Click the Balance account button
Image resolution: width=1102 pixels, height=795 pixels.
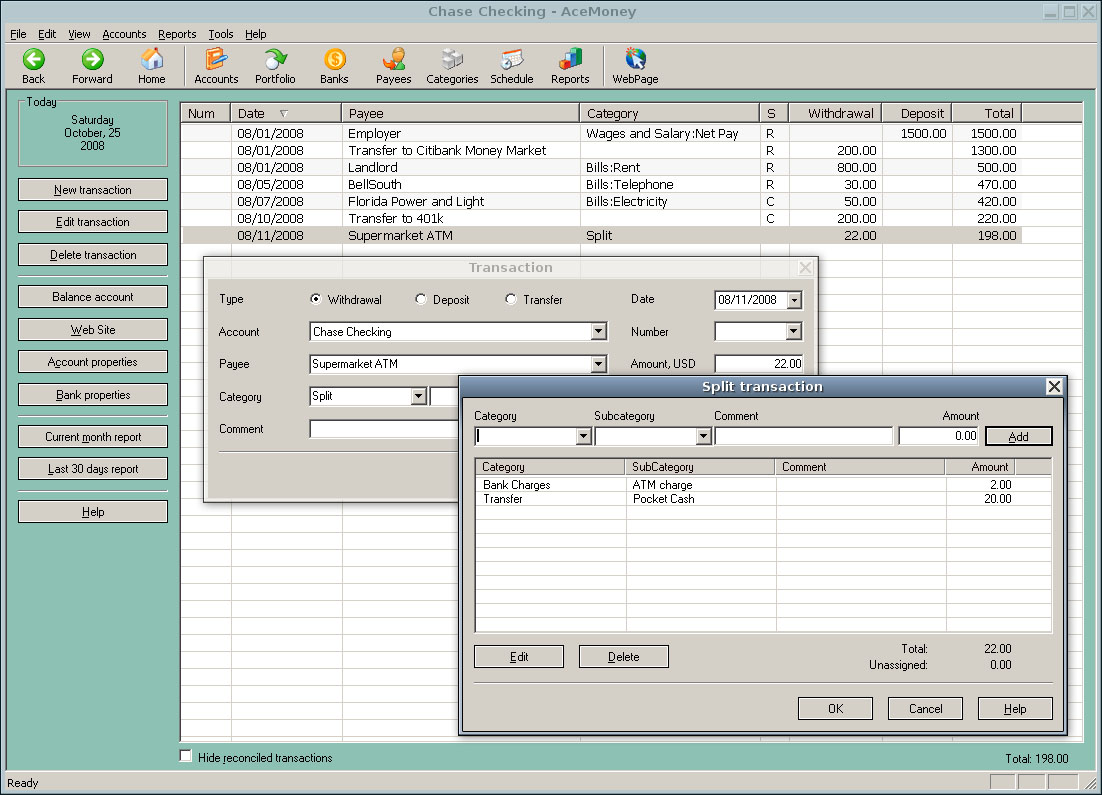click(x=93, y=297)
